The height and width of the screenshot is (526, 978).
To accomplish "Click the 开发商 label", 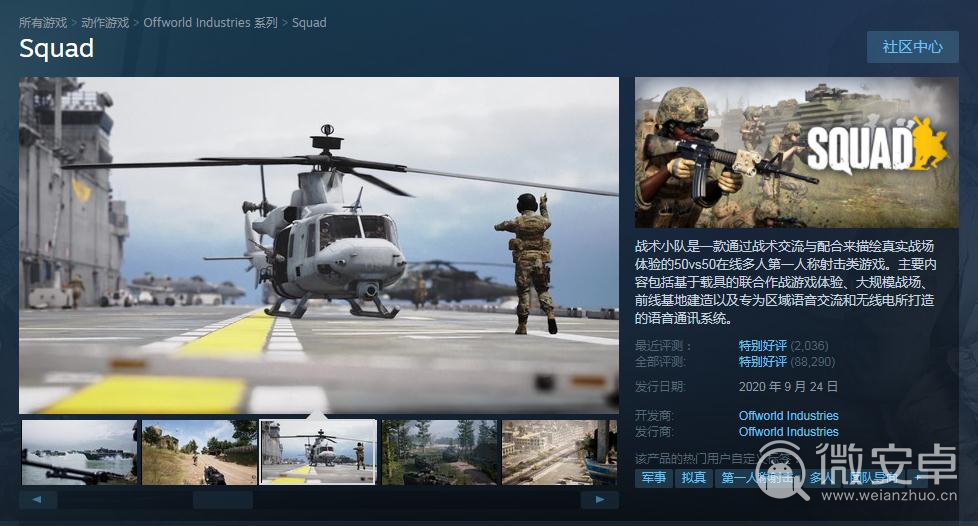I will click(x=654, y=416).
